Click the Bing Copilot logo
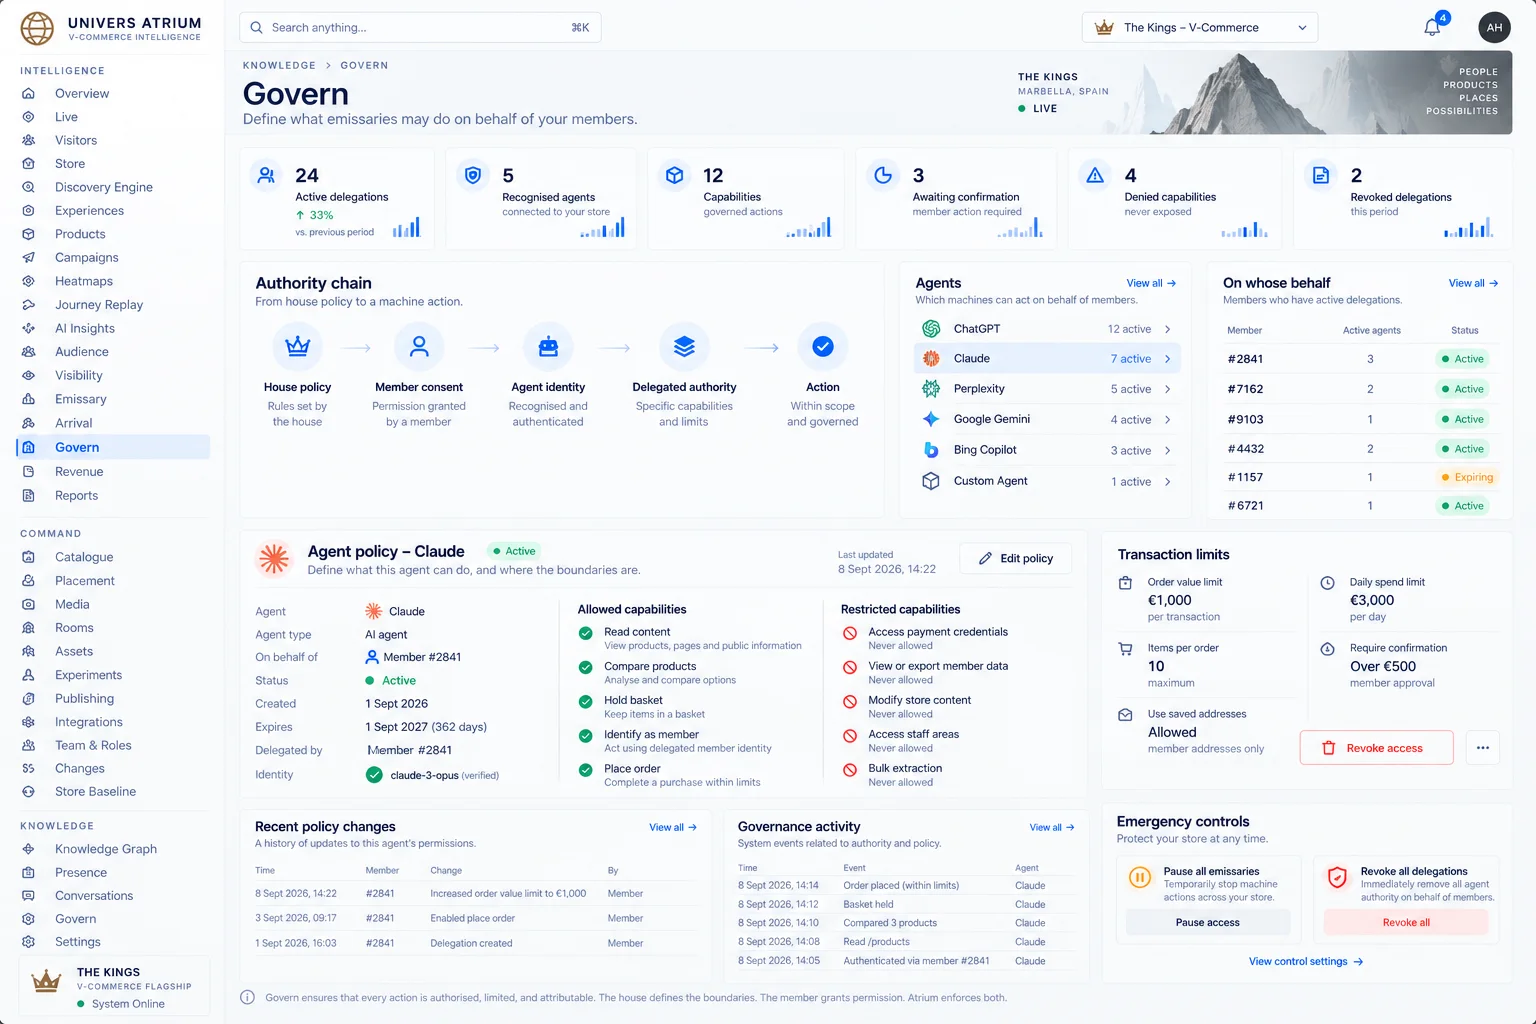The width and height of the screenshot is (1536, 1024). (x=931, y=450)
